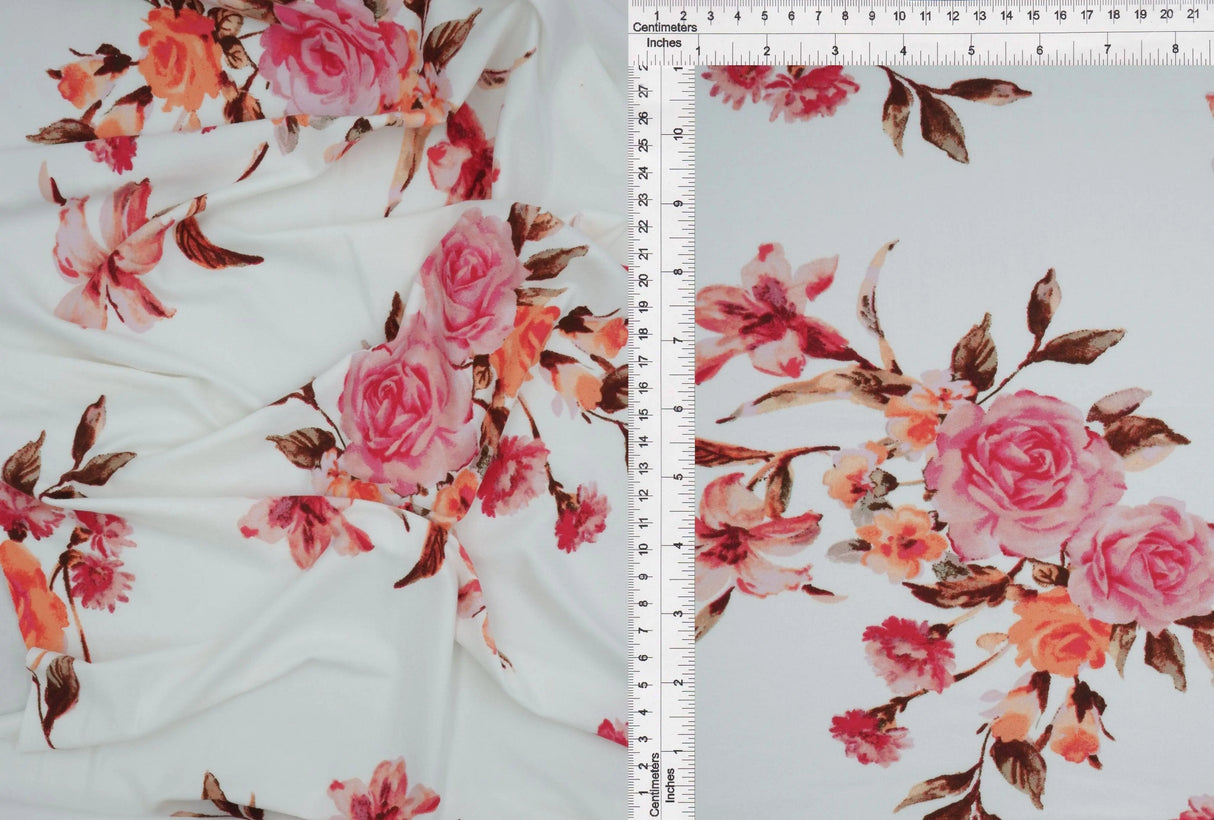Click the "Centimeters" label at the vertical ruler's bottom
This screenshot has width=1214, height=820.
653,785
